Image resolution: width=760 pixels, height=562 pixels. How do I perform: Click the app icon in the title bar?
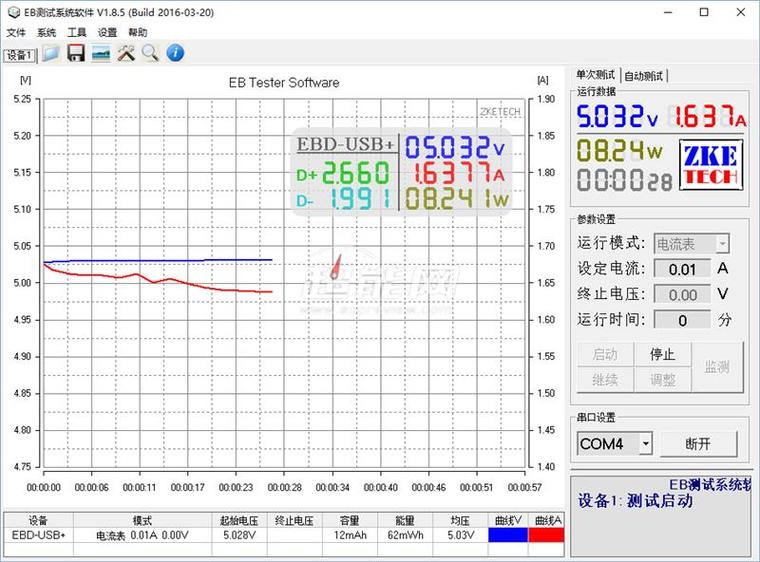click(14, 13)
